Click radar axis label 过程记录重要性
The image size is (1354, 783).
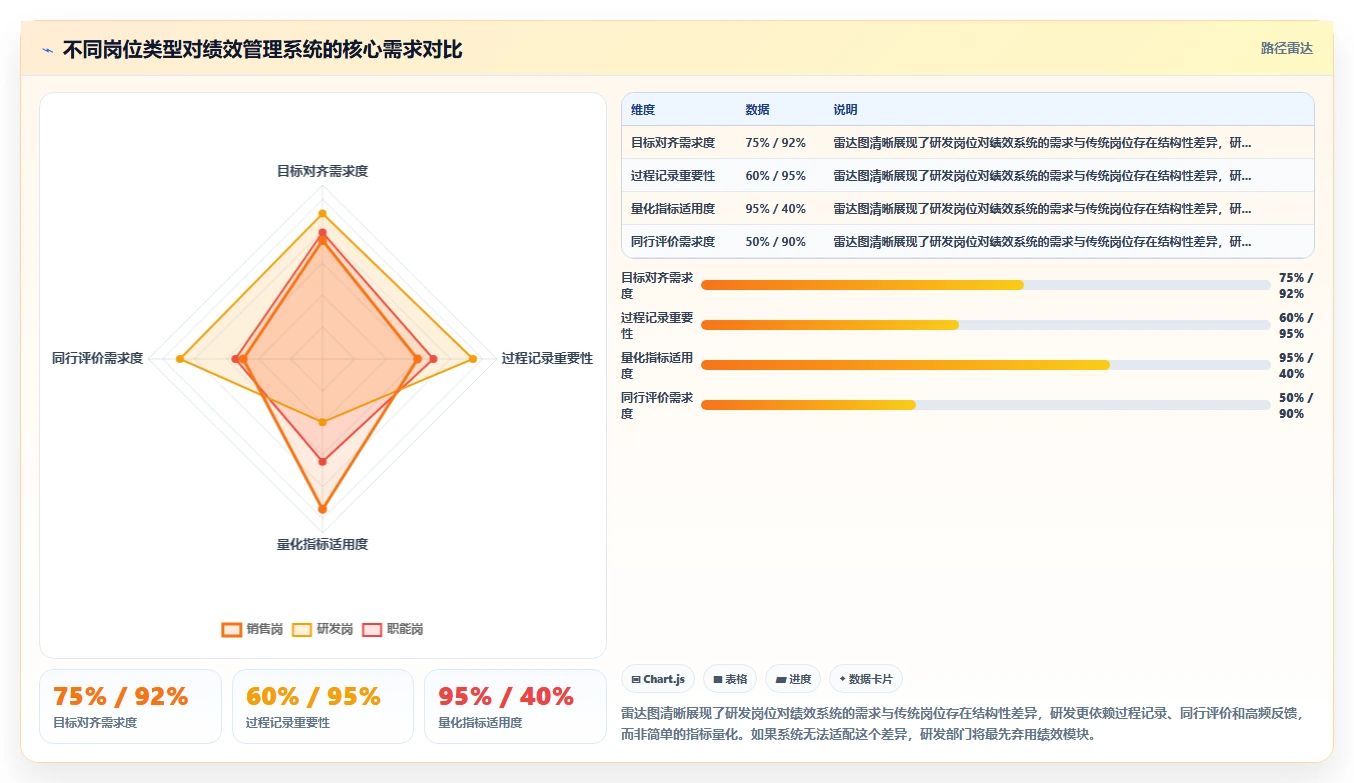[x=547, y=358]
